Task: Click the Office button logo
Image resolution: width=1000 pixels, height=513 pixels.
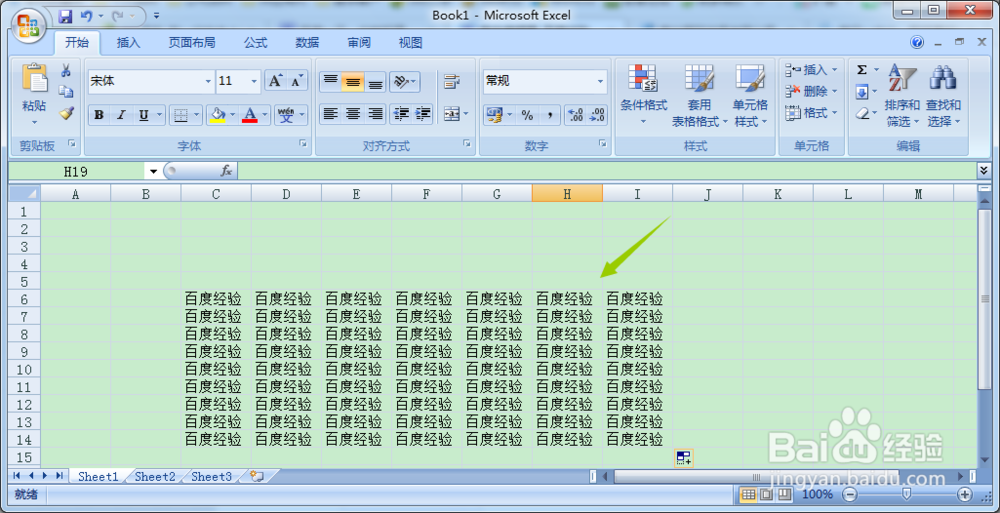Action: 27,27
